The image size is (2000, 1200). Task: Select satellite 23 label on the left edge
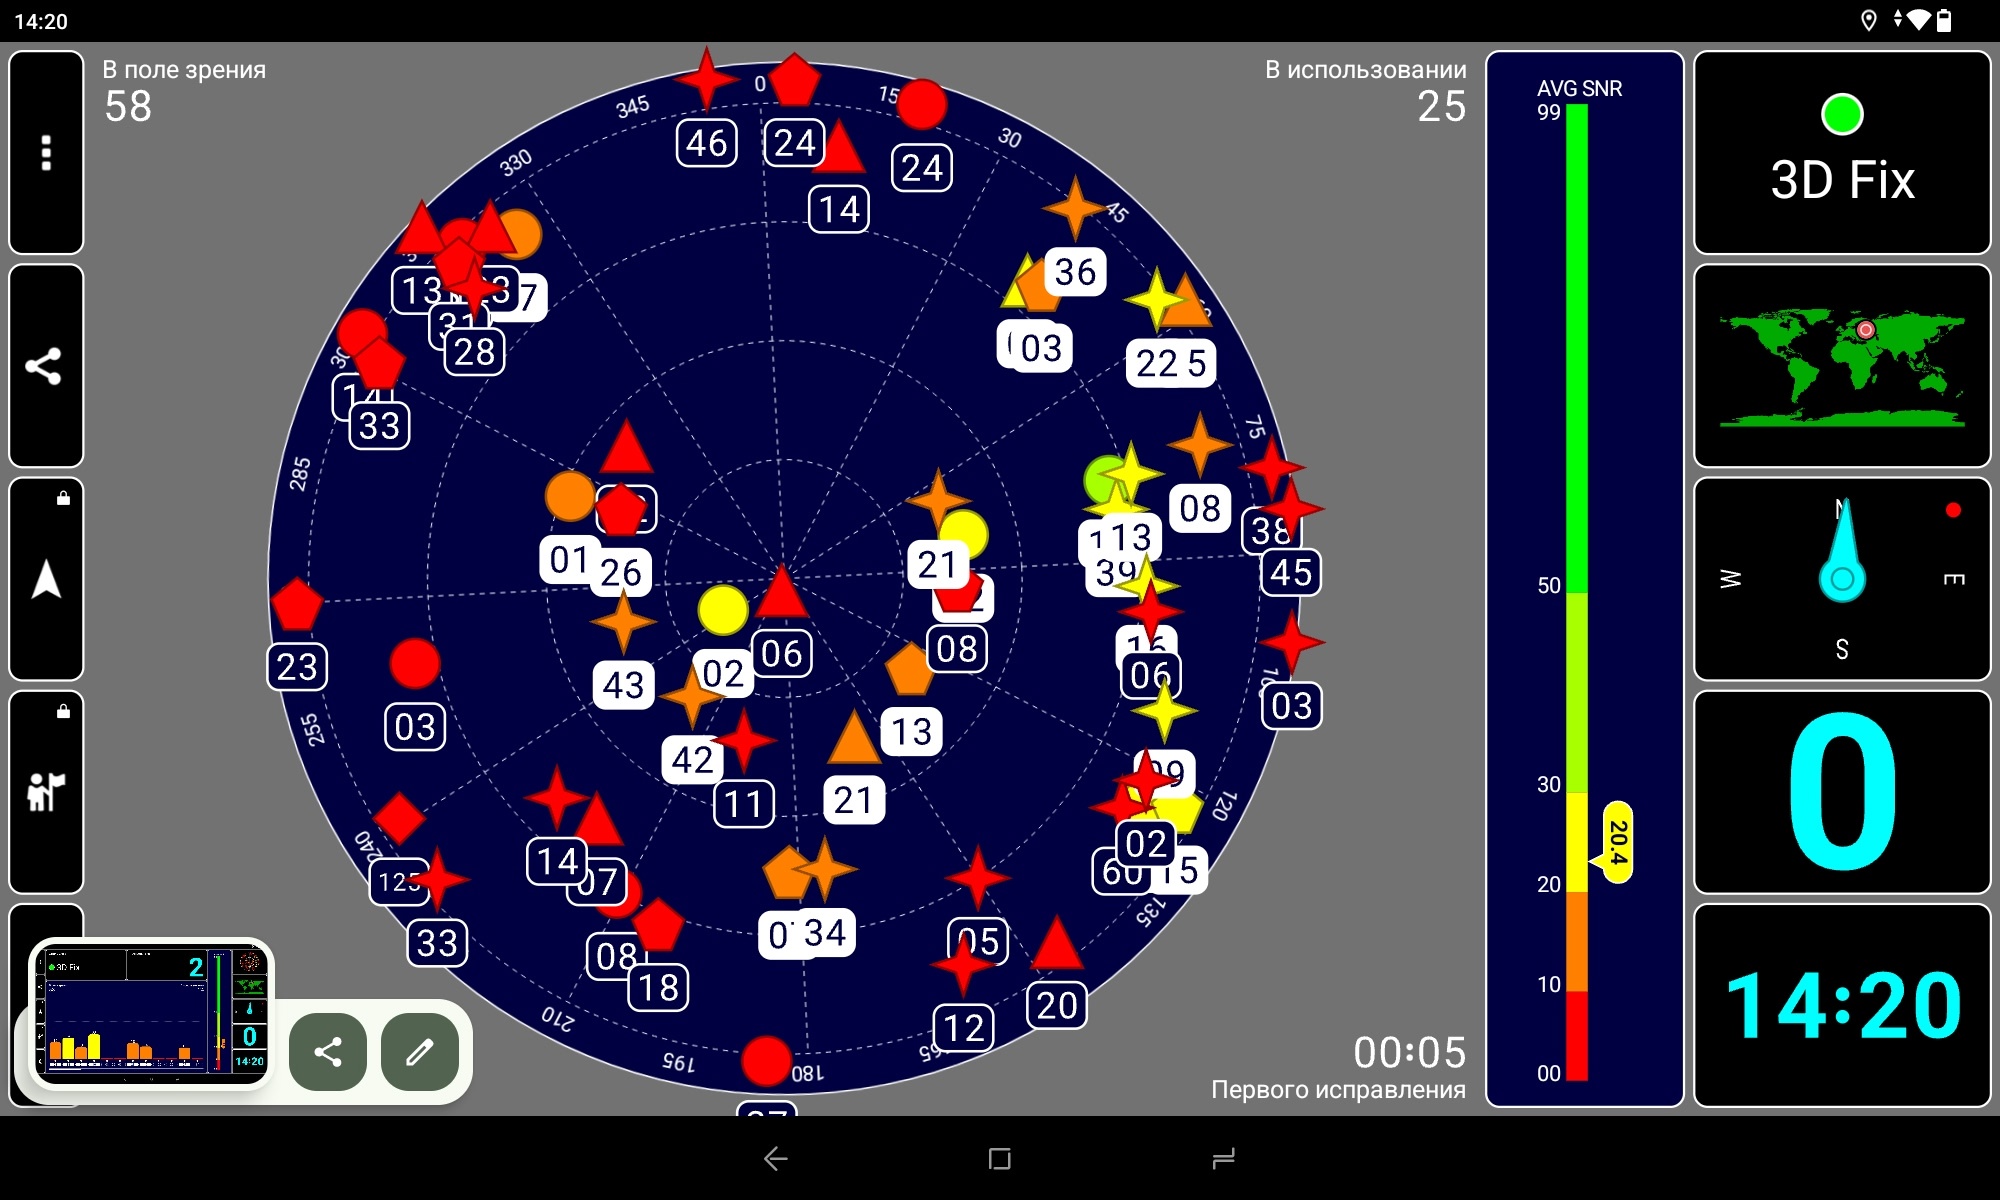point(297,667)
